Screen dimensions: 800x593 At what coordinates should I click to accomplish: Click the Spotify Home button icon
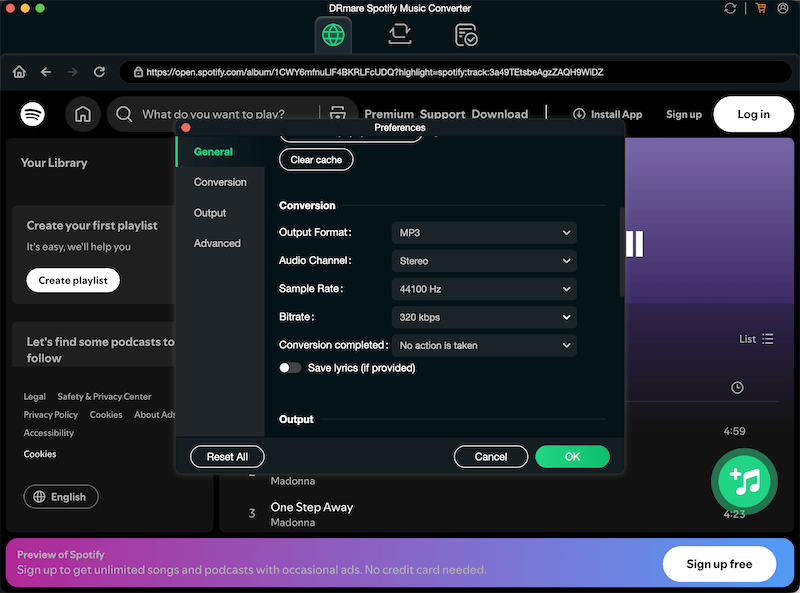[x=83, y=114]
